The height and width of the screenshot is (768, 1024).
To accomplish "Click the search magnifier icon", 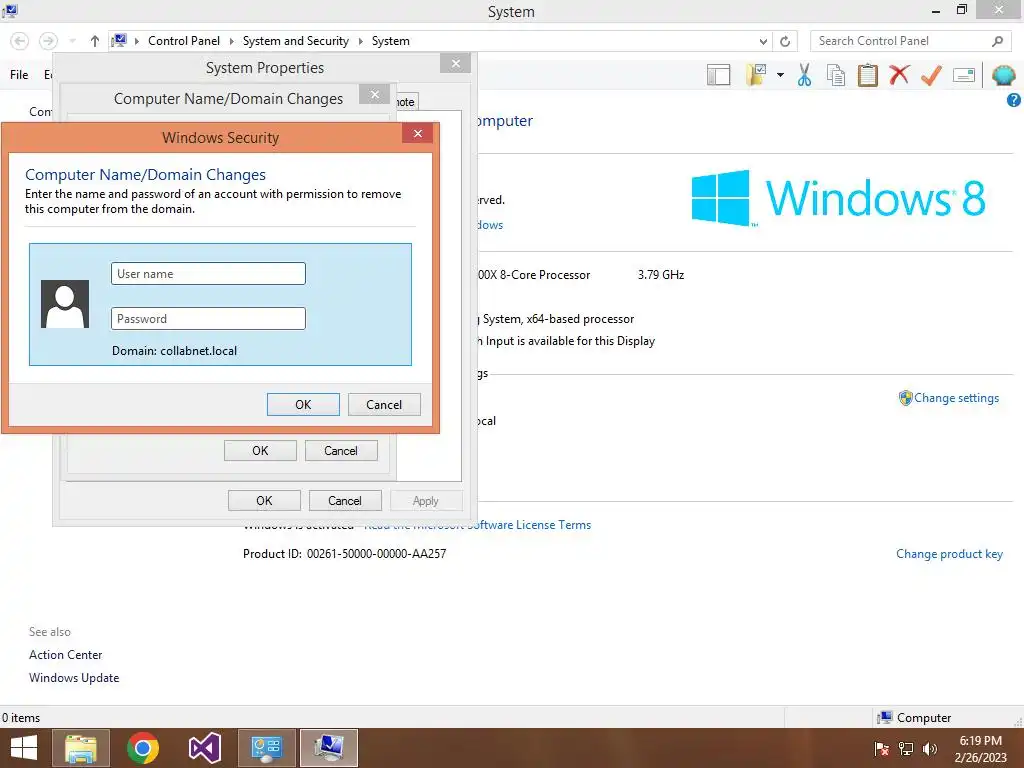I will tap(997, 41).
